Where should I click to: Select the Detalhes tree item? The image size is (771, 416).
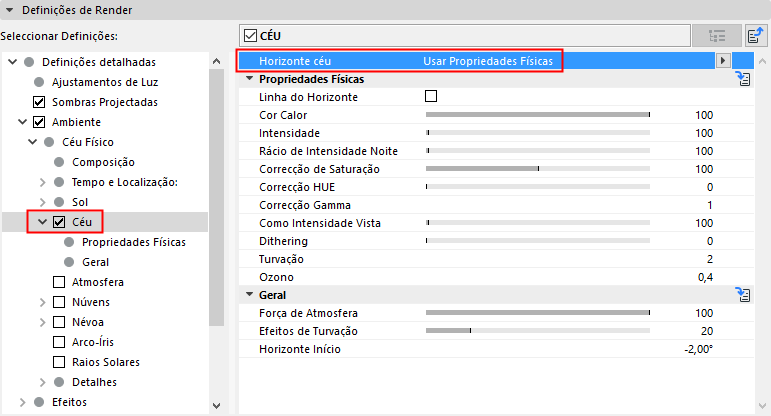[x=94, y=382]
